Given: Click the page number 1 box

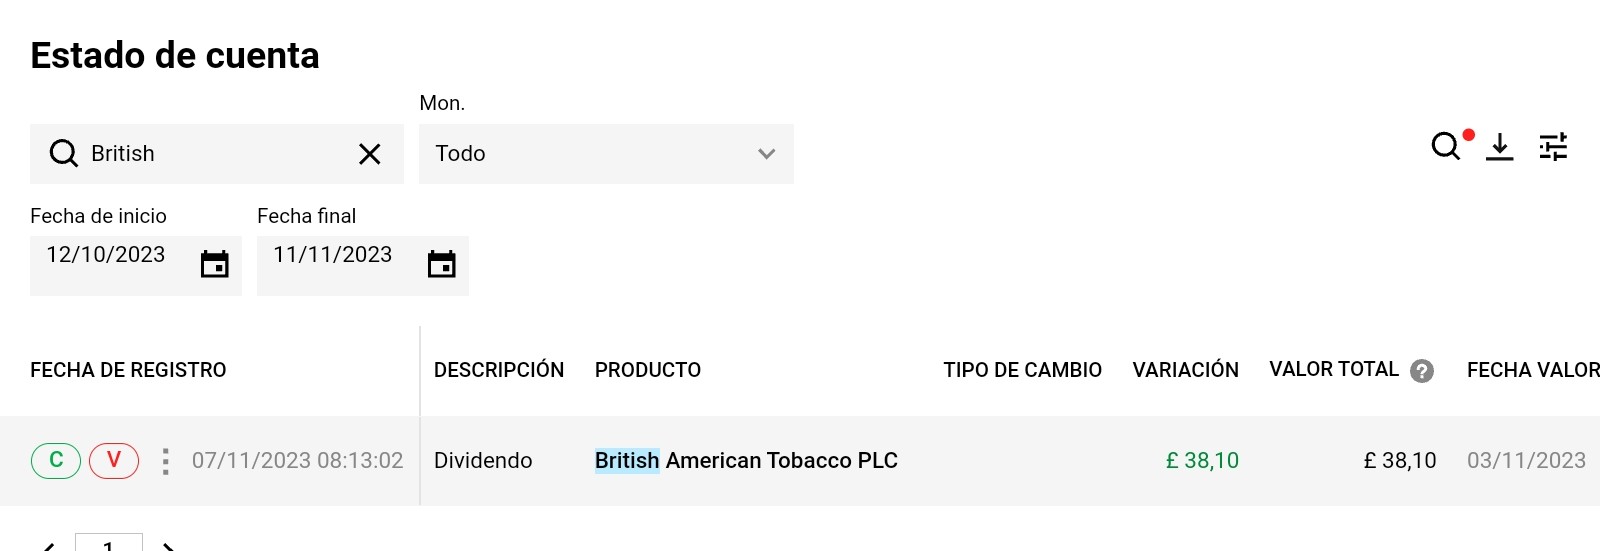Looking at the screenshot, I should (108, 544).
